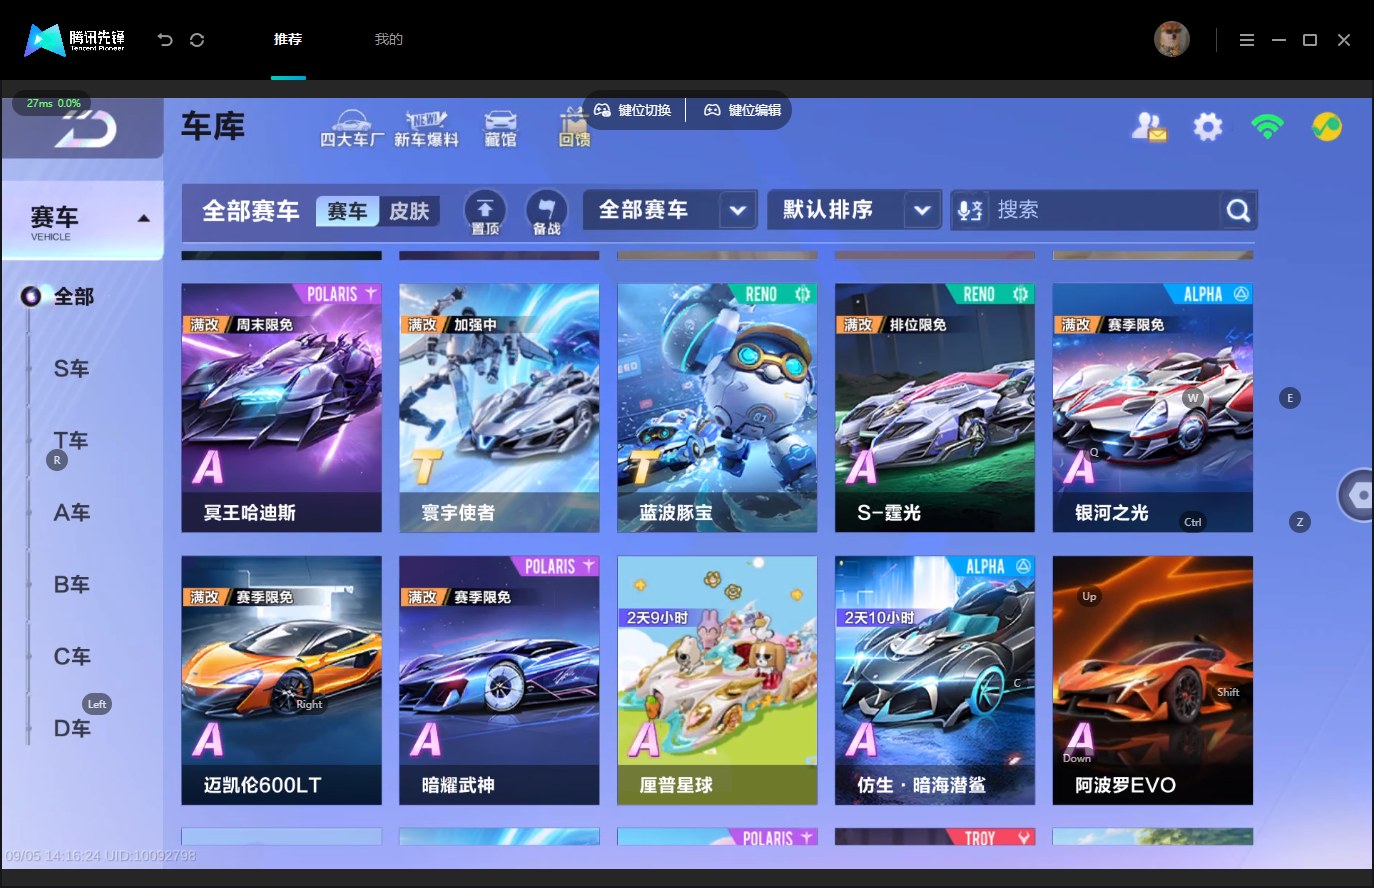1374x888 pixels.
Task: Click the 置顶 pin-to-top icon
Action: pos(485,212)
